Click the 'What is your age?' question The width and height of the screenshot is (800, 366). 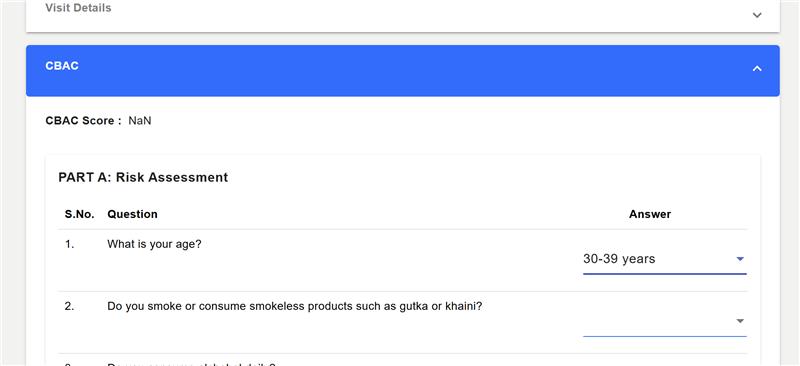pos(154,245)
